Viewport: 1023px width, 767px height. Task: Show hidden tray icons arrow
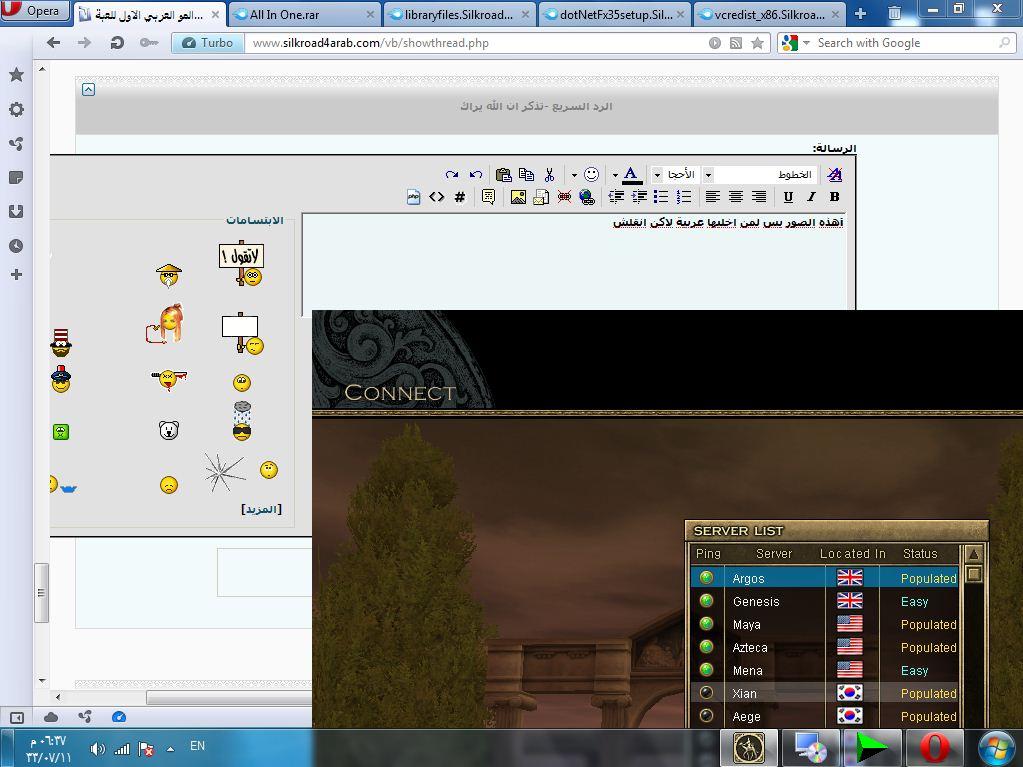coord(170,749)
